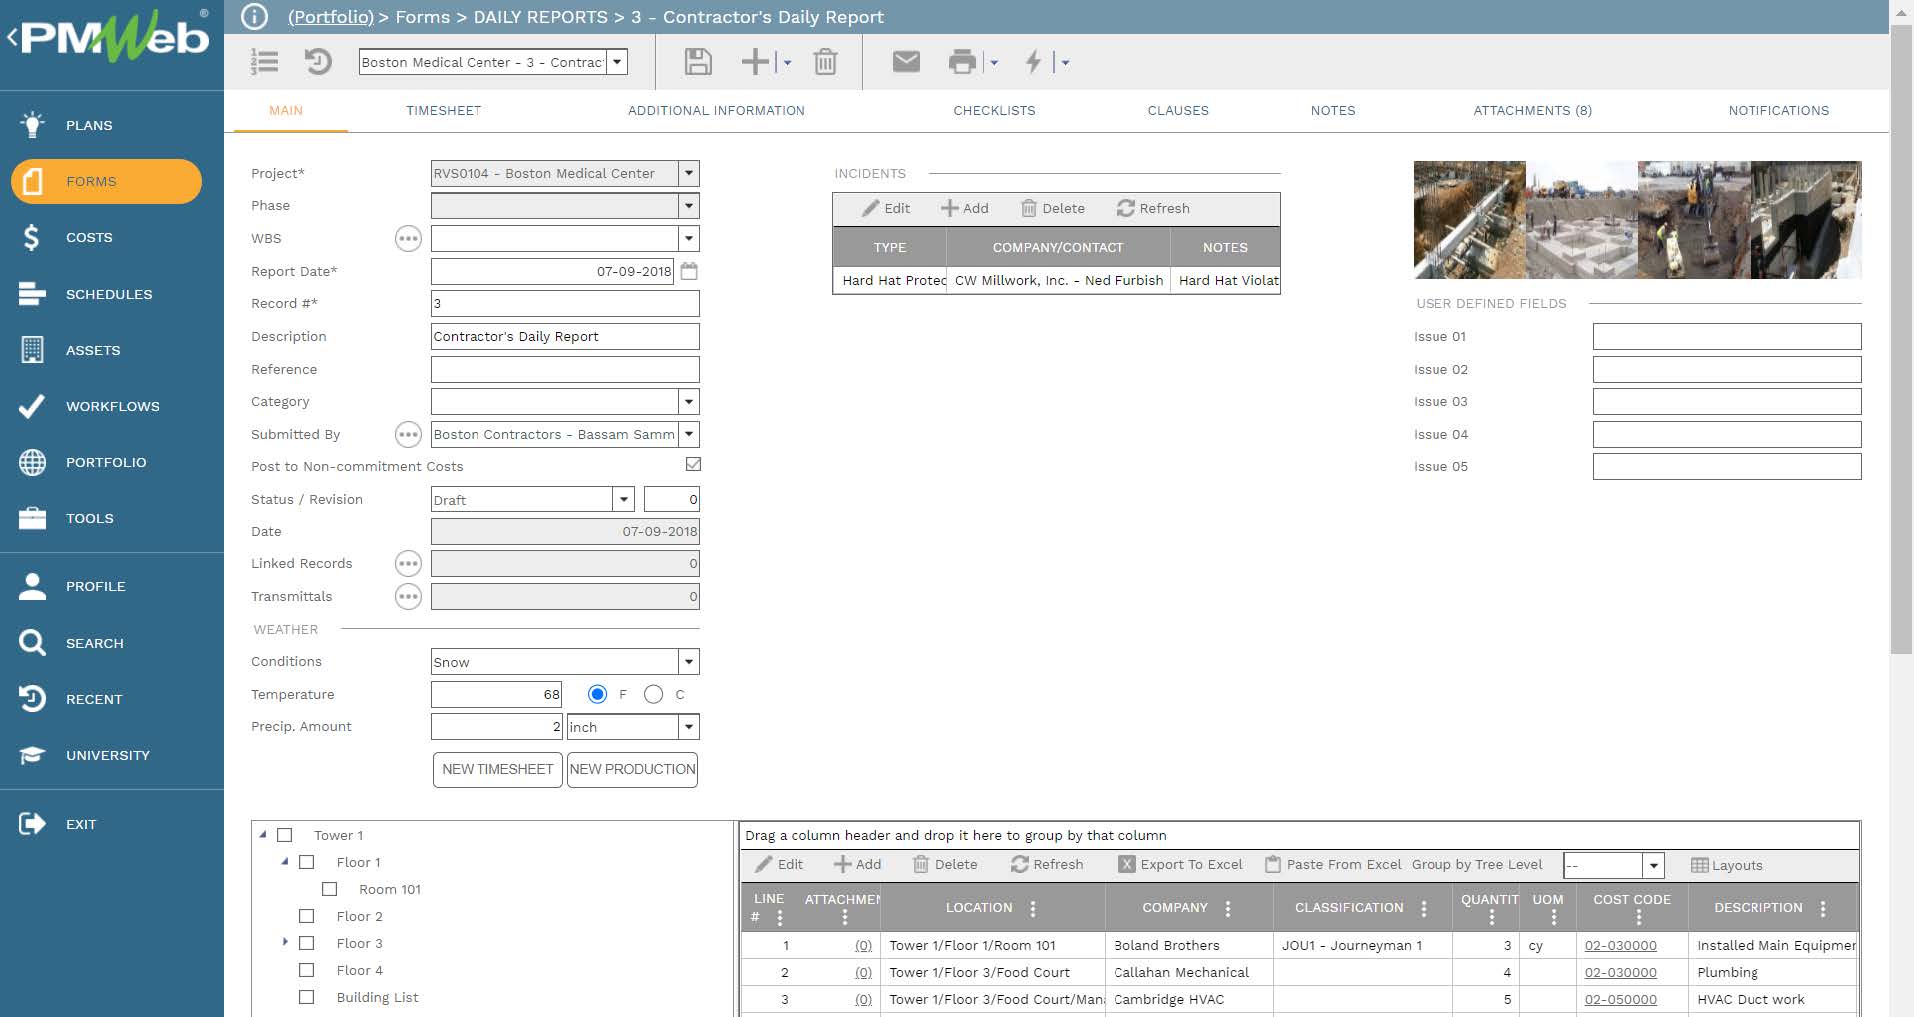This screenshot has height=1017, width=1914.
Task: Expand the Floor 3 tree node
Action: (285, 942)
